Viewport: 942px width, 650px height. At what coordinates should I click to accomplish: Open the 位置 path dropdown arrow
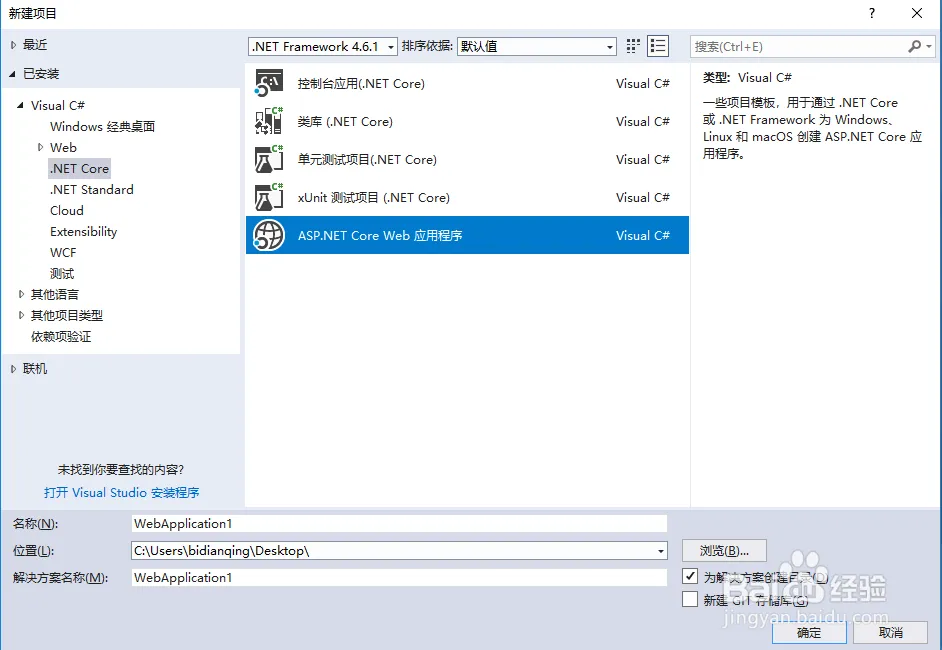tap(660, 551)
